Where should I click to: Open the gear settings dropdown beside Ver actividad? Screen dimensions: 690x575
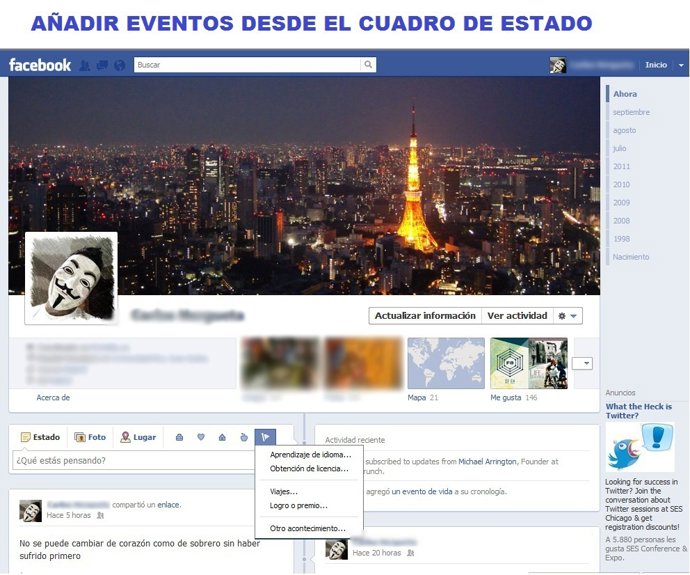(x=568, y=316)
